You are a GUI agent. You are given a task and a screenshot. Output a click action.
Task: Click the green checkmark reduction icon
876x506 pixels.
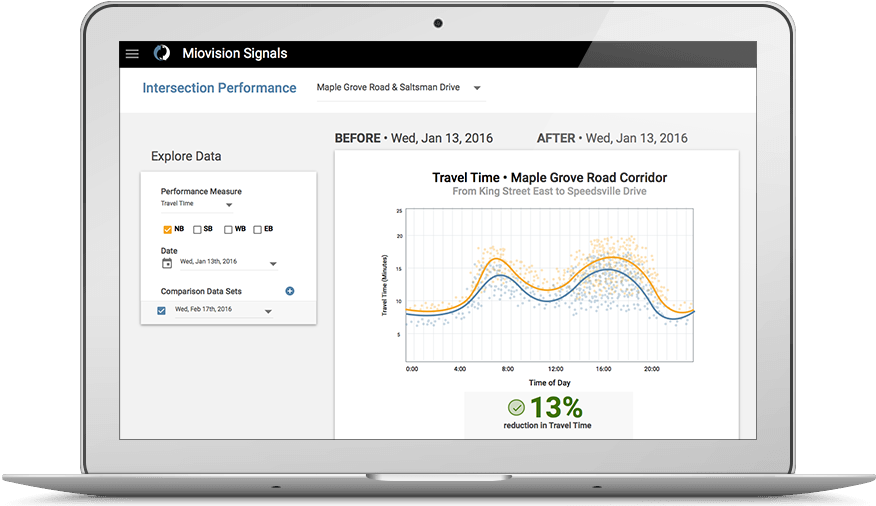(x=516, y=408)
